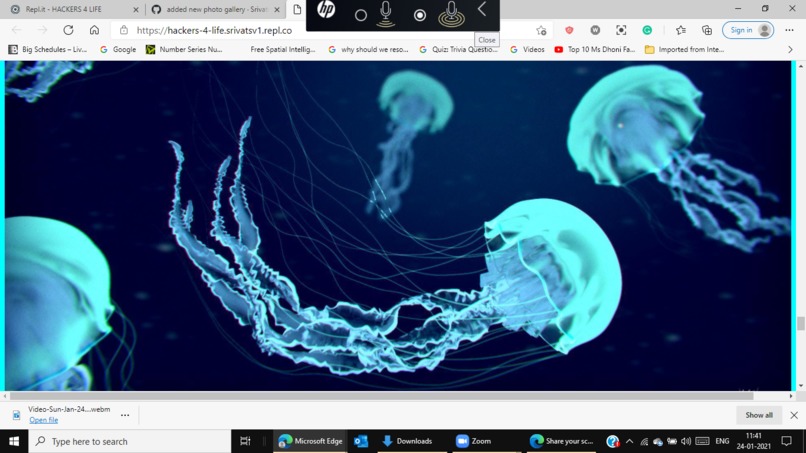Viewport: 806px width, 453px height.
Task: Close the downloads bar
Action: click(x=794, y=415)
